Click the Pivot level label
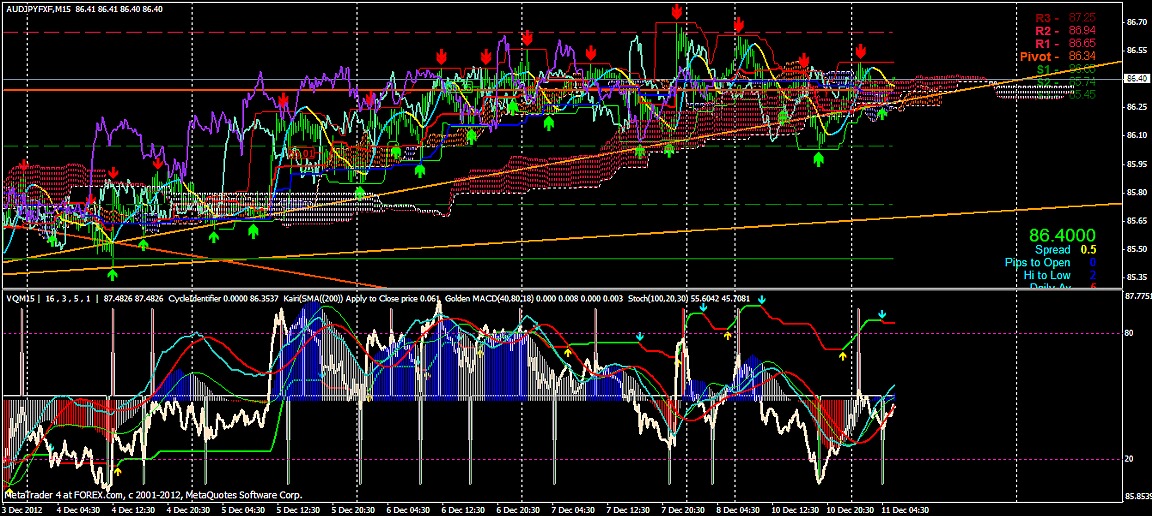Image resolution: width=1152 pixels, height=516 pixels. tap(1040, 57)
